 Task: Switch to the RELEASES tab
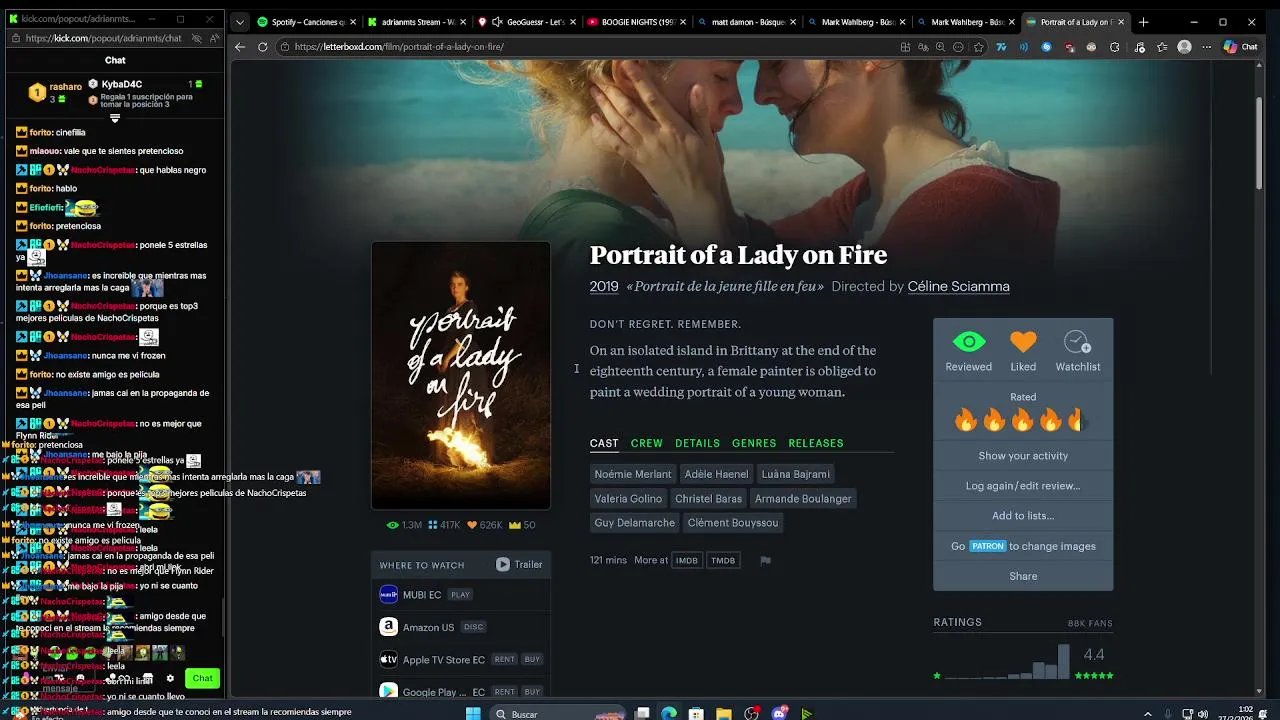coord(816,443)
